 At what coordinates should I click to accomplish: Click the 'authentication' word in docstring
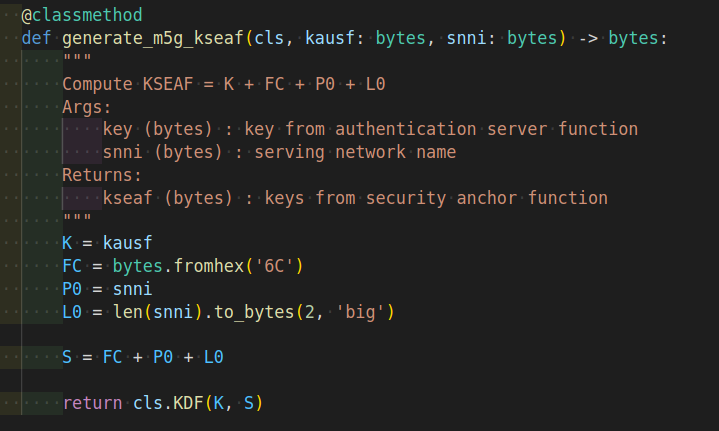coord(406,129)
